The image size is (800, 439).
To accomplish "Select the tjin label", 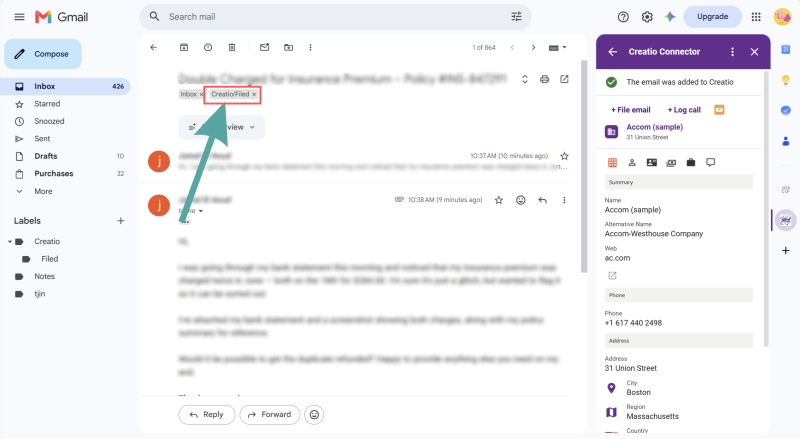I will point(40,294).
